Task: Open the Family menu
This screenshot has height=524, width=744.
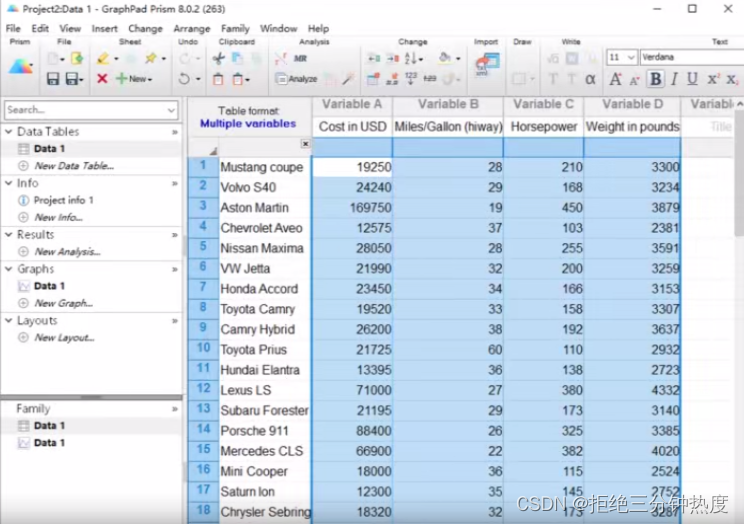Action: click(x=235, y=28)
